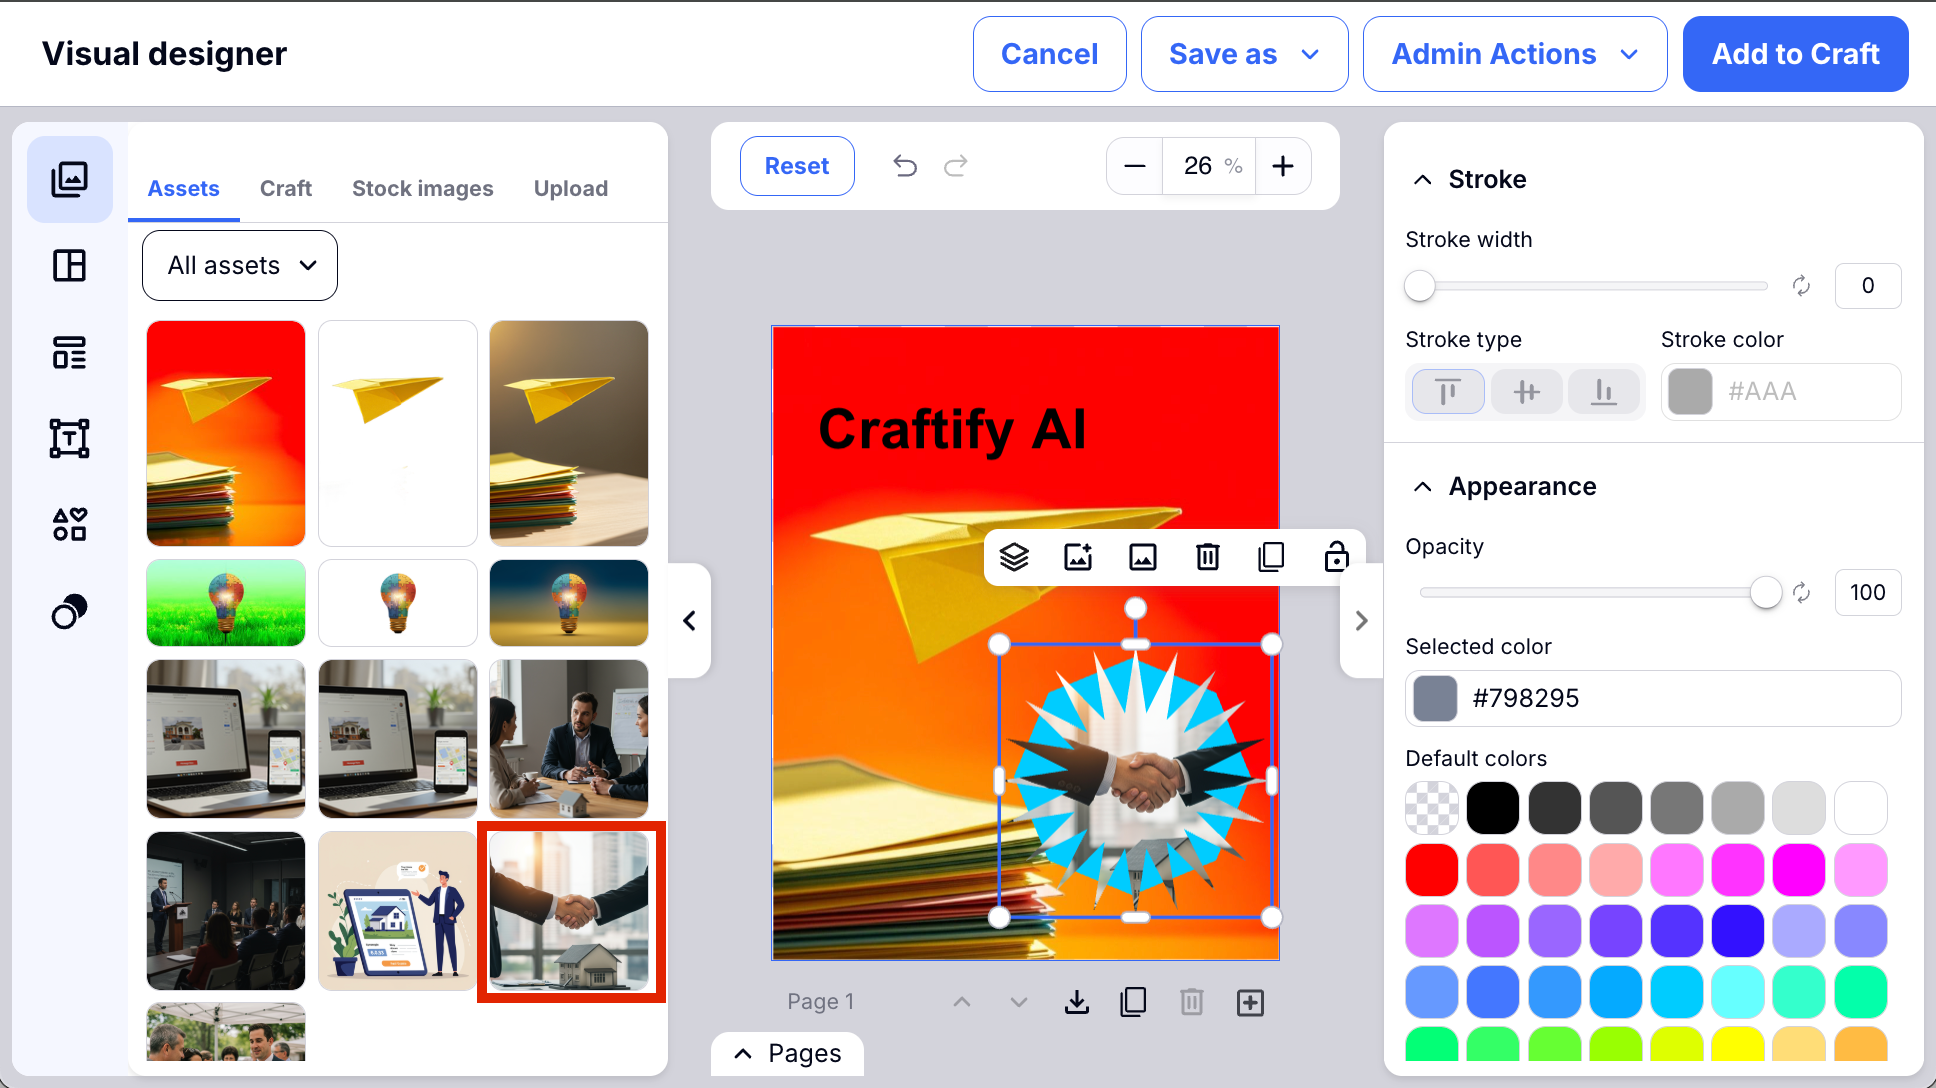This screenshot has width=1936, height=1088.
Task: Click the Add to Craft button
Action: 1795,54
